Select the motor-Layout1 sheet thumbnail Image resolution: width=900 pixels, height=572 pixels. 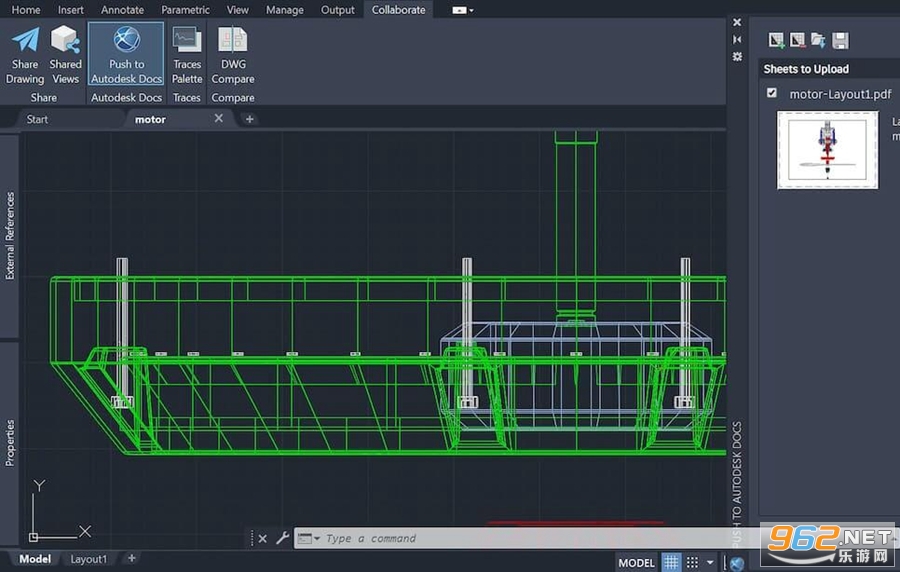tap(827, 150)
